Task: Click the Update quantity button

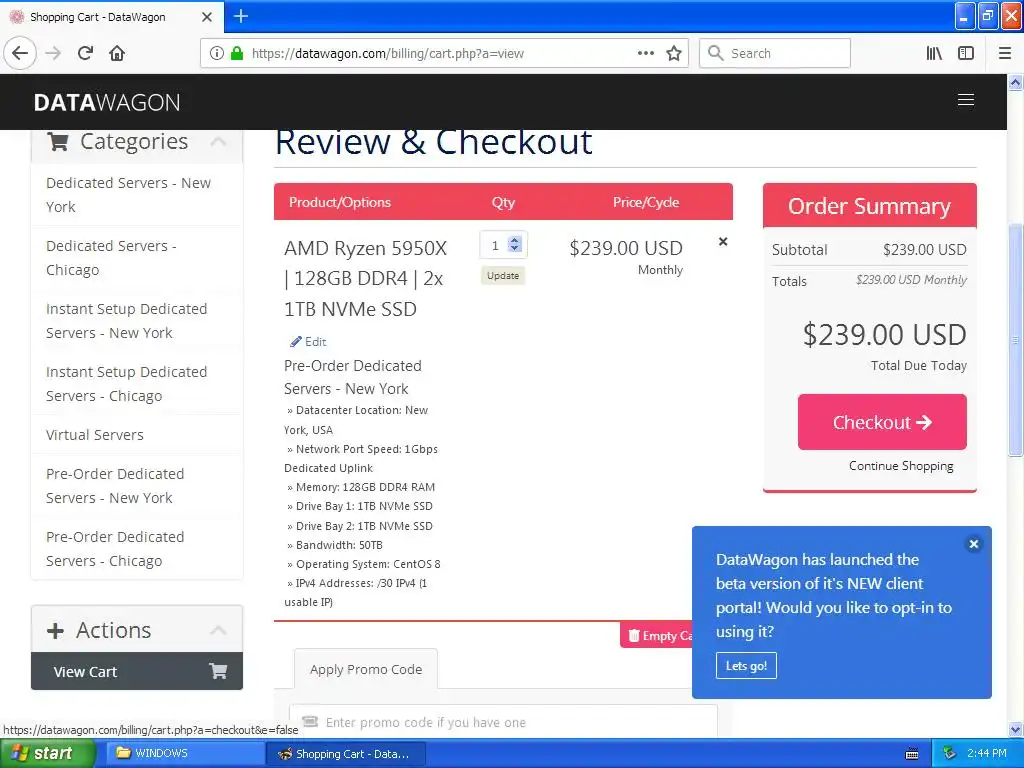Action: (503, 276)
